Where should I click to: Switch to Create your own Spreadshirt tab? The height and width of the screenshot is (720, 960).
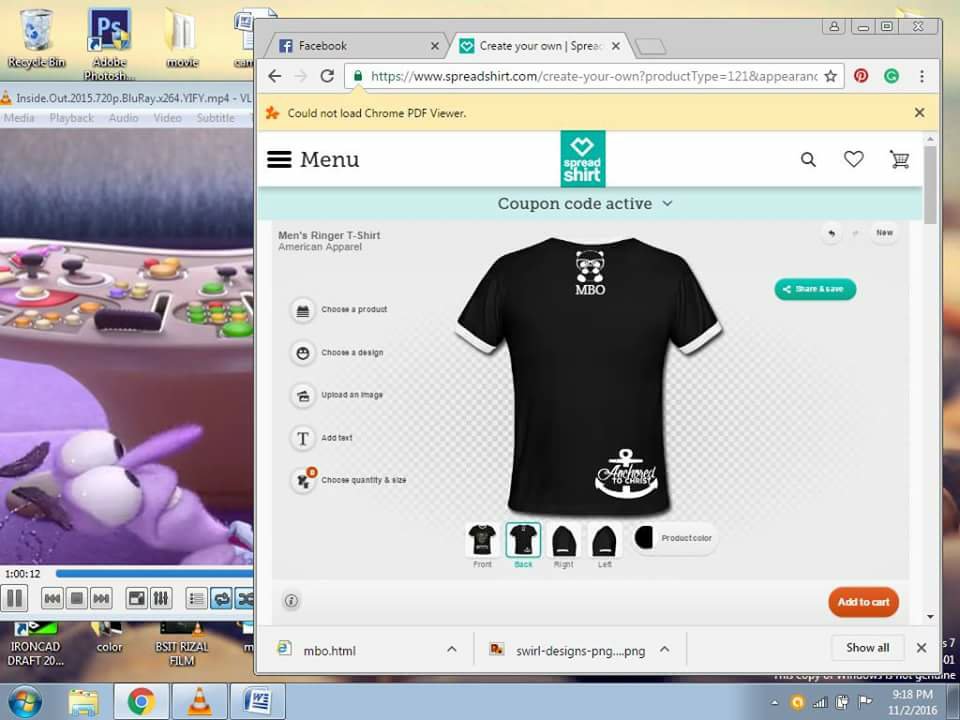point(539,46)
